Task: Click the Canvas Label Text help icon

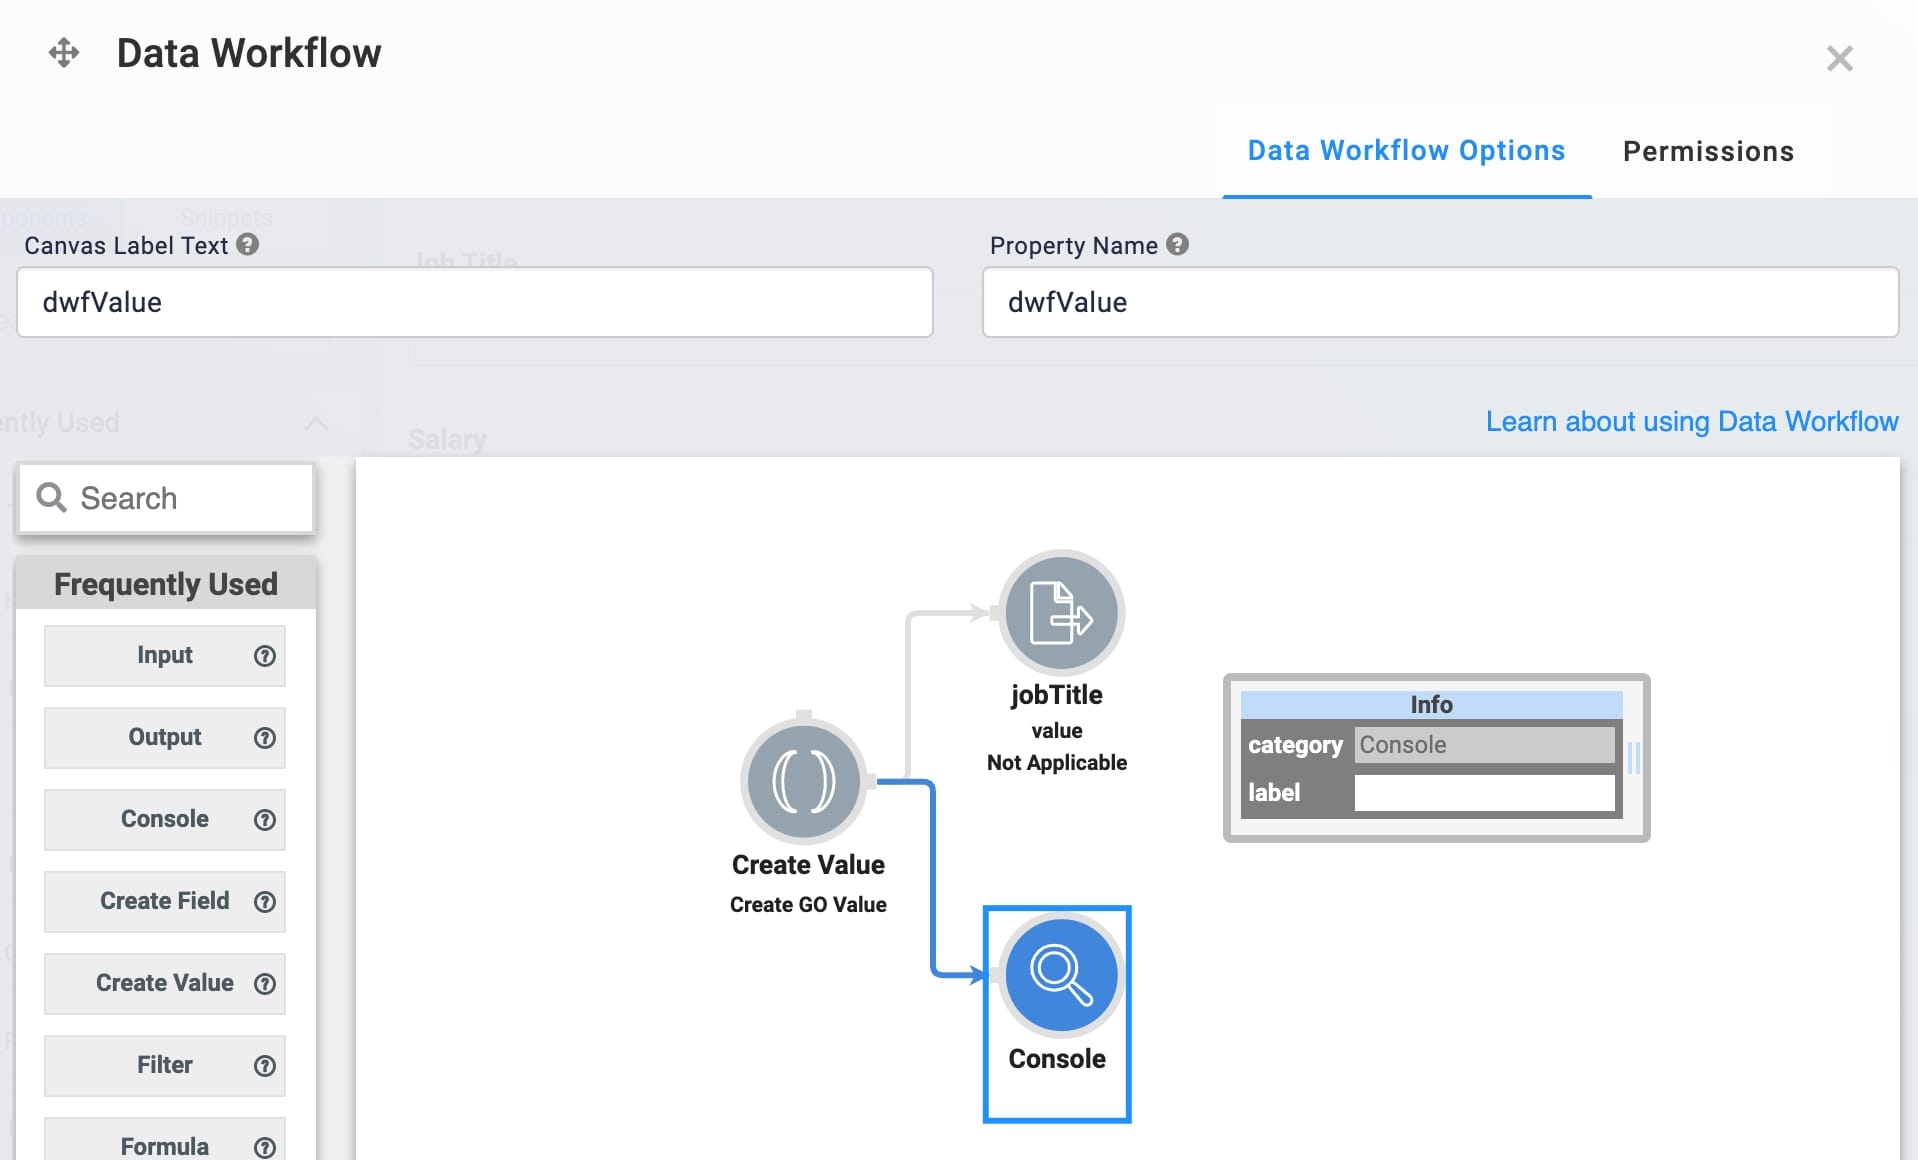Action: coord(248,244)
